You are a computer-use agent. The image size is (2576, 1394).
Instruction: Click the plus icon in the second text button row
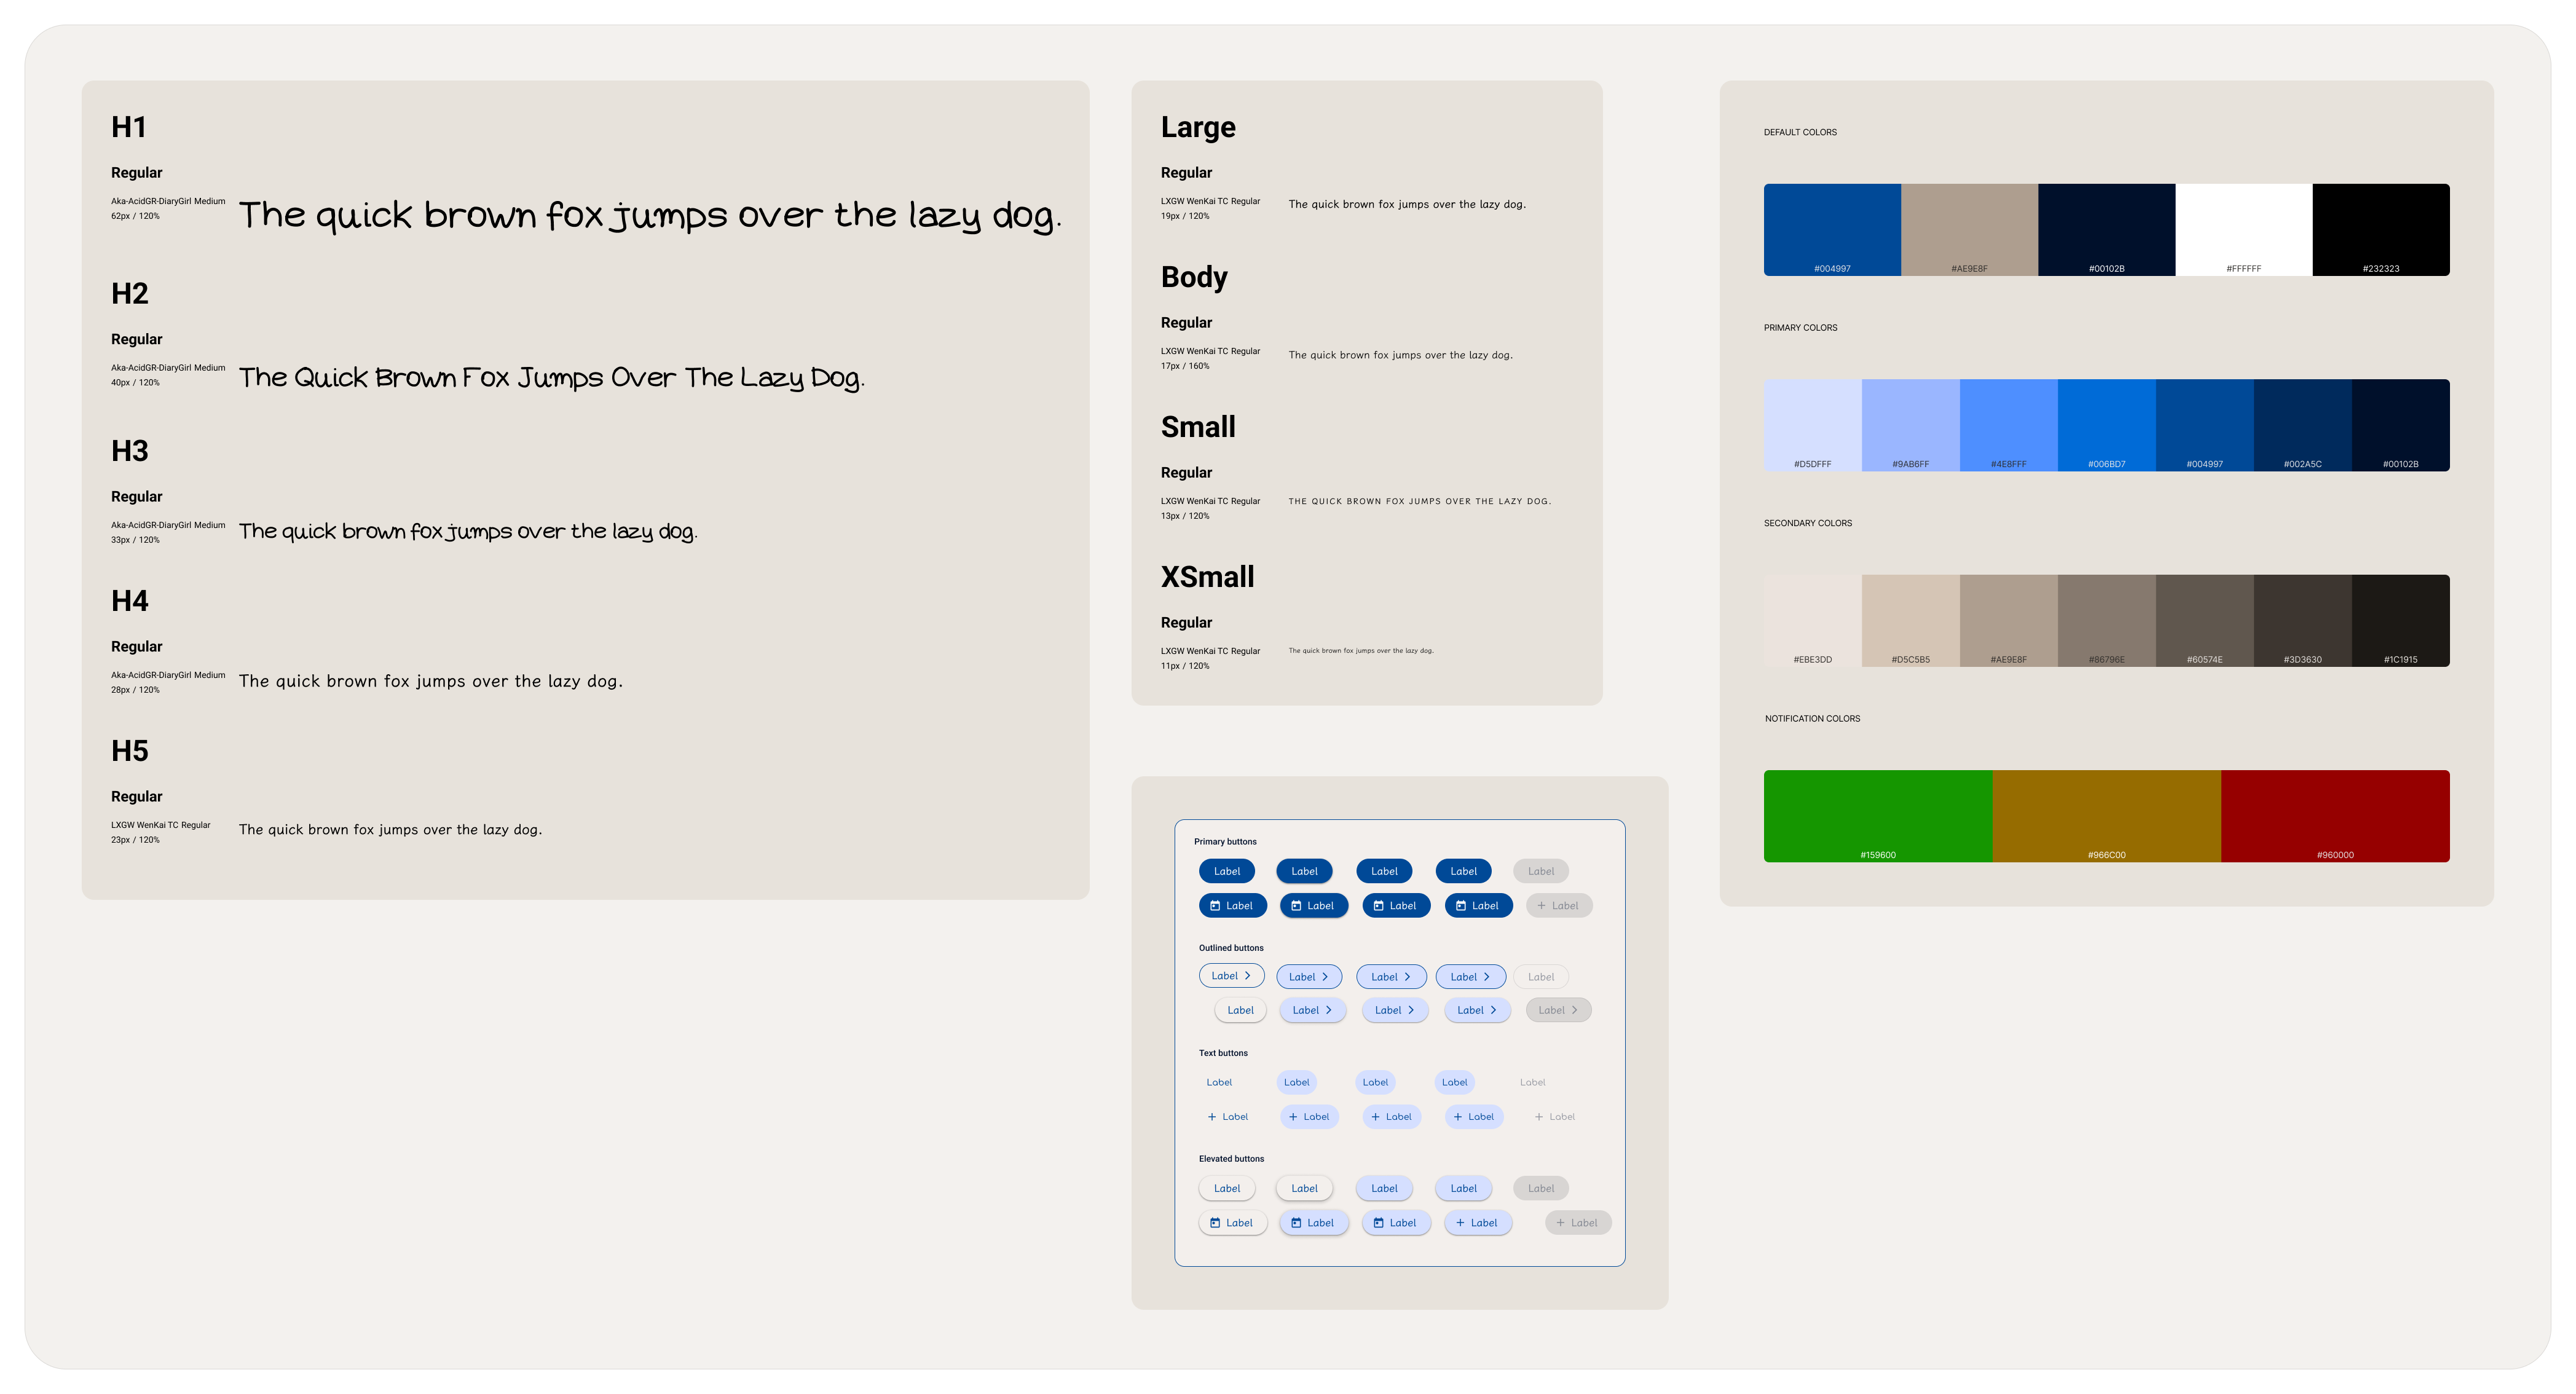[1212, 1117]
